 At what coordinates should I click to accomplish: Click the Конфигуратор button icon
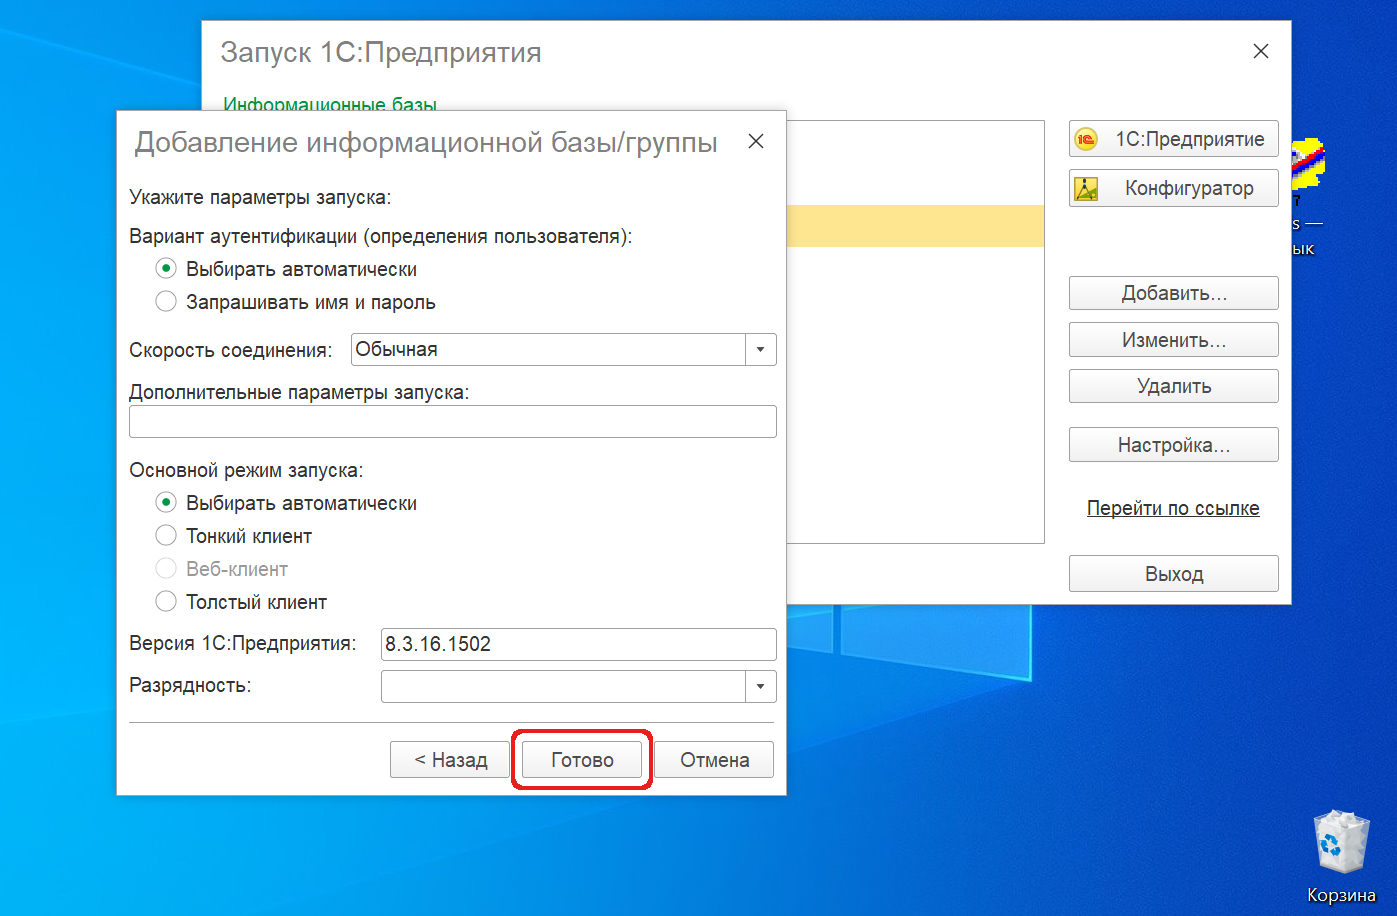point(1086,188)
